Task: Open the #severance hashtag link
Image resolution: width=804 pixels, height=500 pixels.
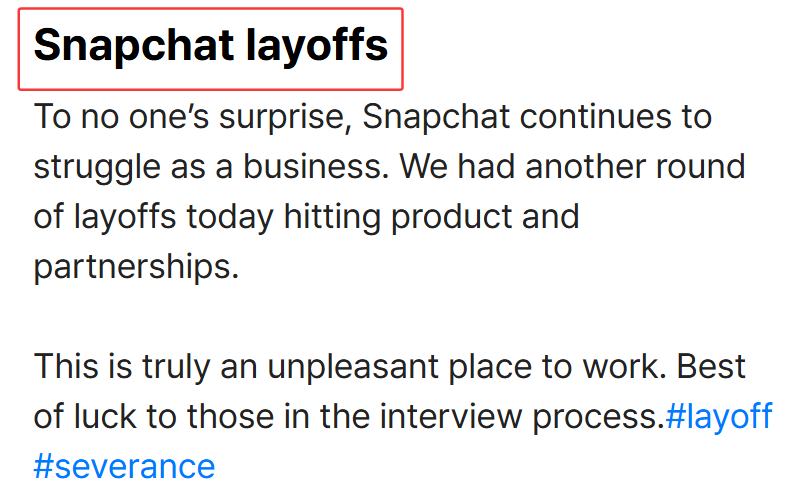Action: [x=125, y=467]
